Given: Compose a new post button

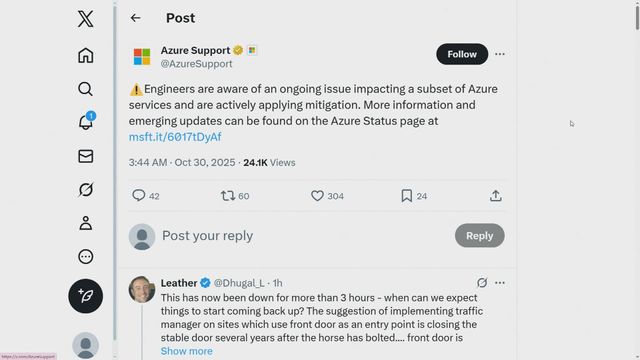Looking at the screenshot, I should [x=85, y=296].
